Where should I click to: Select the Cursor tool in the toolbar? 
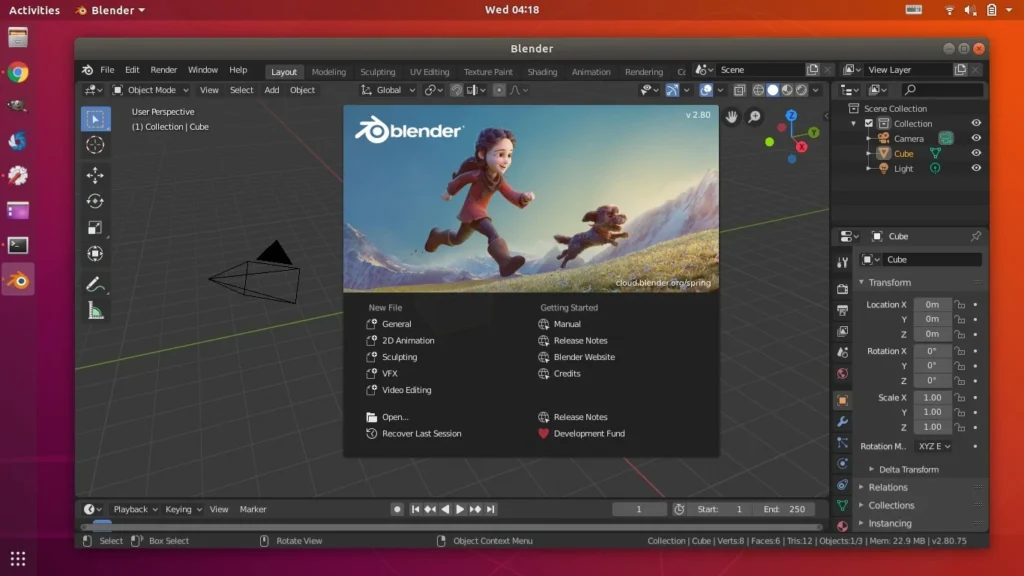pyautogui.click(x=95, y=145)
